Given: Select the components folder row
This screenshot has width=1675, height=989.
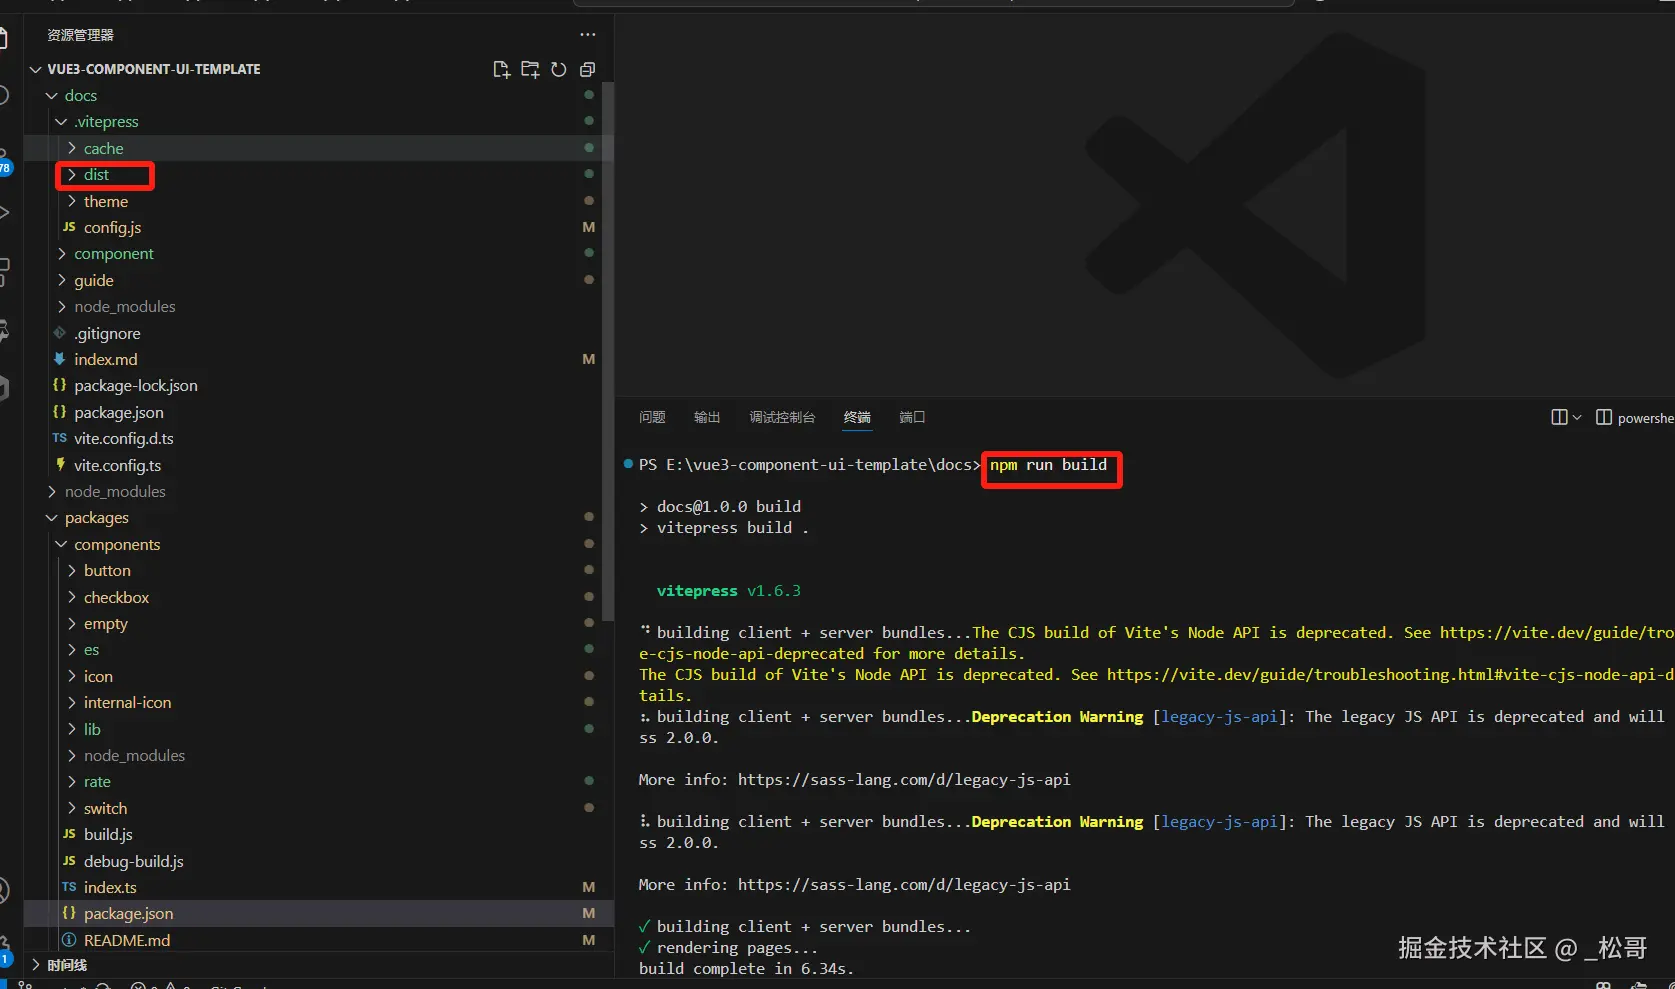Looking at the screenshot, I should click(318, 544).
